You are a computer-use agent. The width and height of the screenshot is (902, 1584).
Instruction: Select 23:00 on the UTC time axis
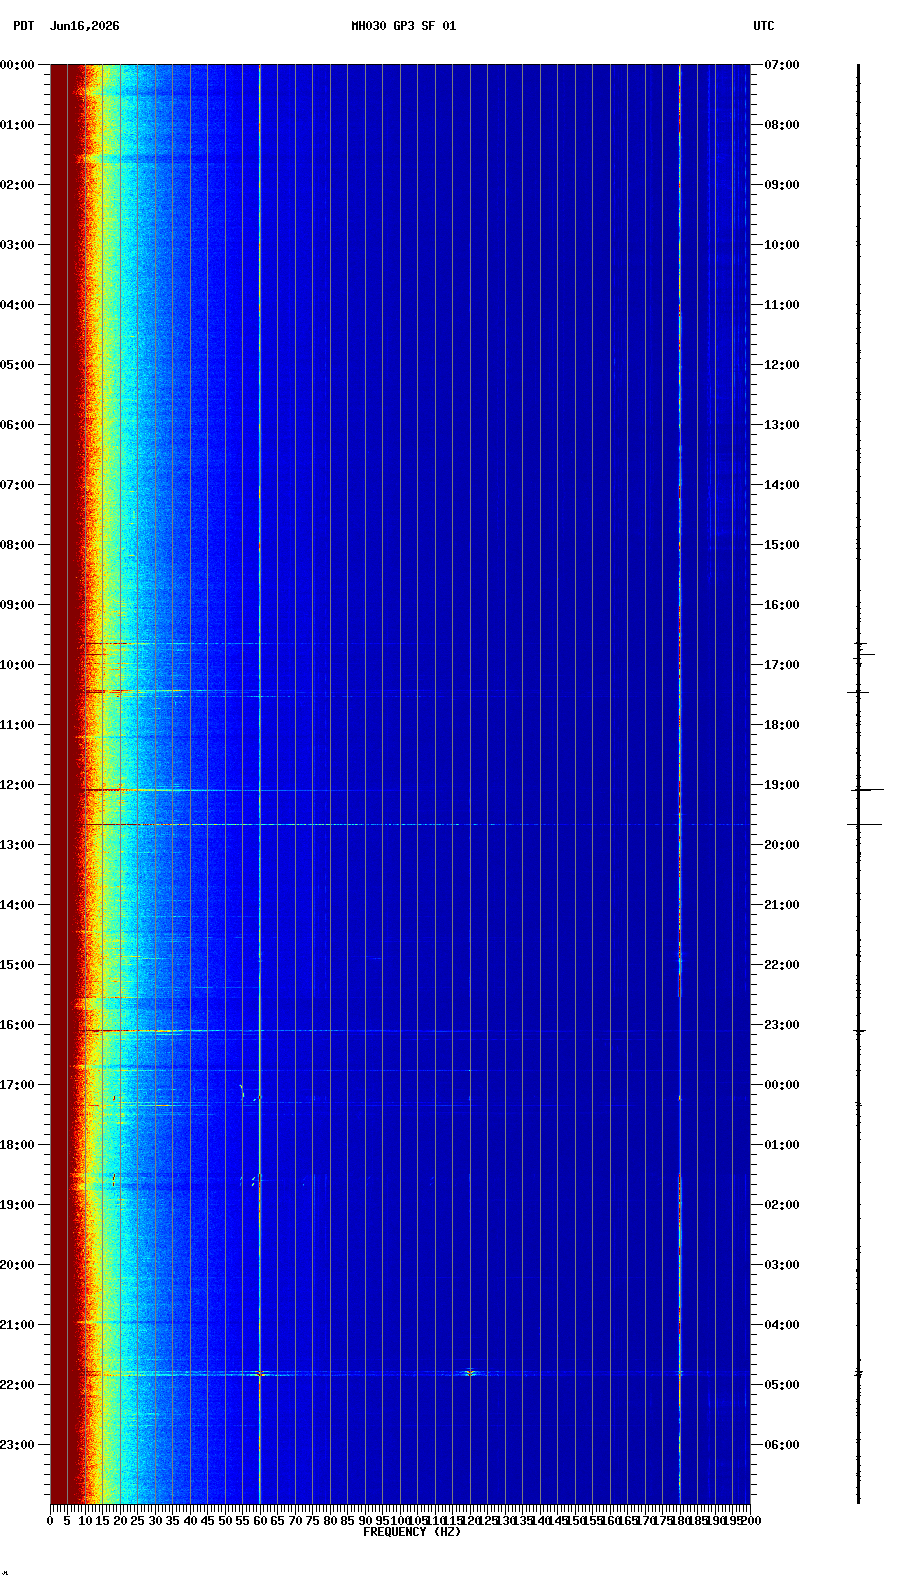pos(782,1025)
